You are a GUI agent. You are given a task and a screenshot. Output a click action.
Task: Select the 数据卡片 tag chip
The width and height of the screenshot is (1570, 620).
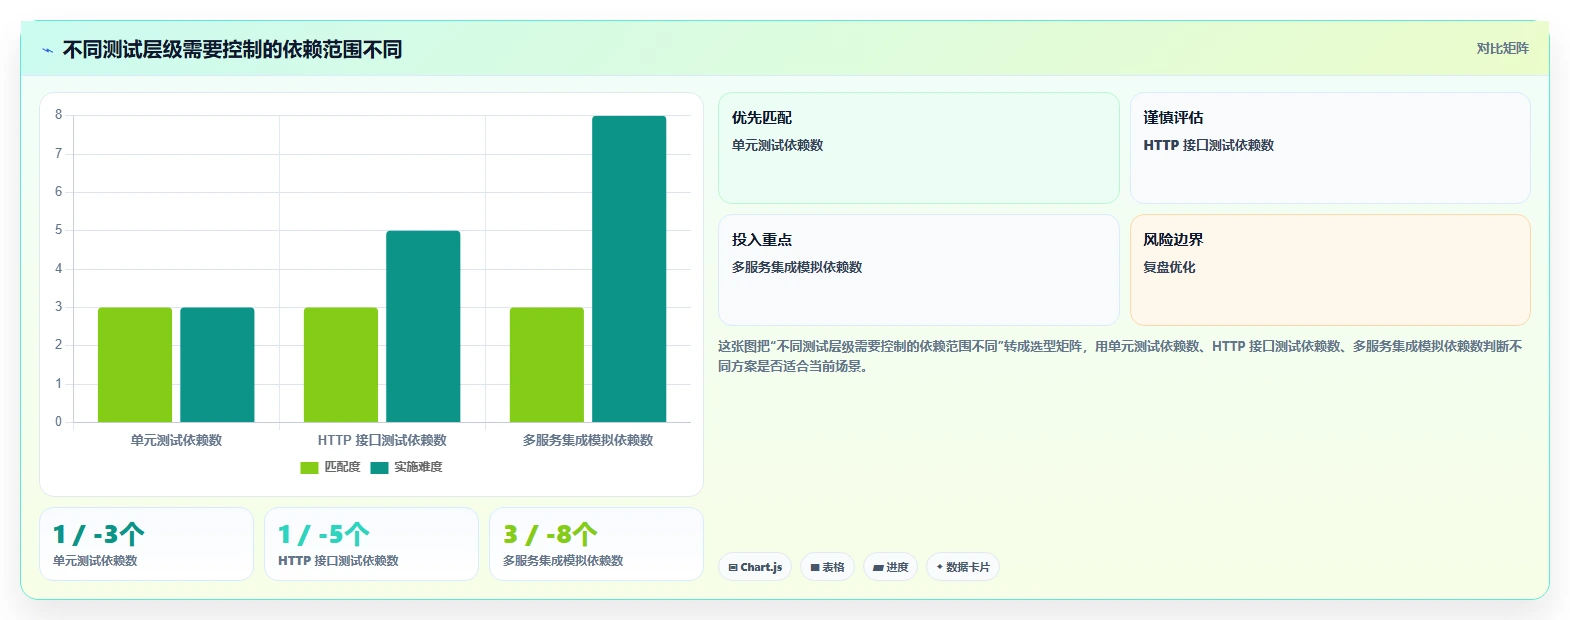pyautogui.click(x=963, y=567)
